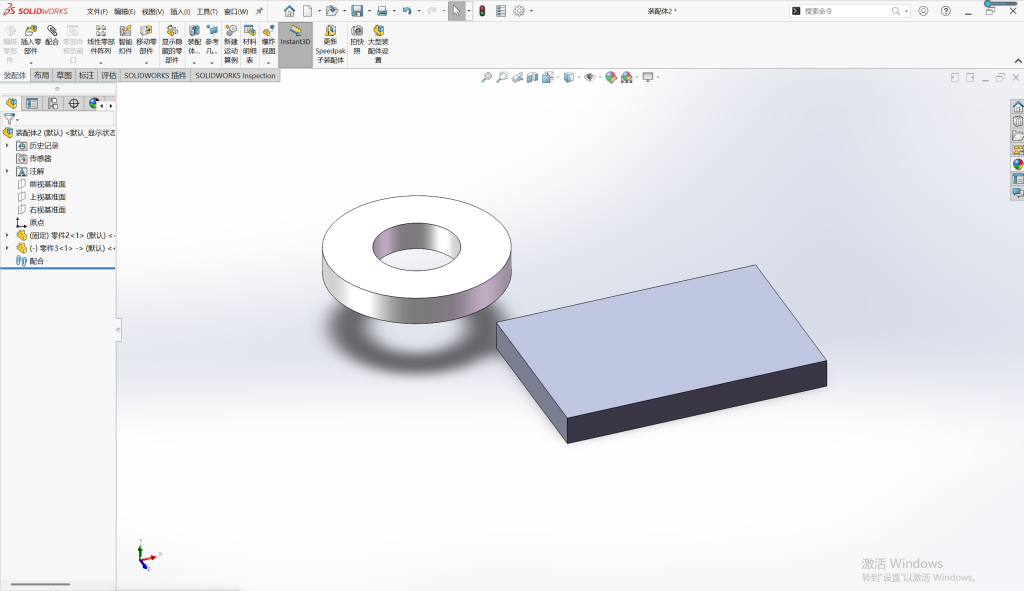Toggle 显示隐藏的零部件 show hidden components

click(172, 44)
